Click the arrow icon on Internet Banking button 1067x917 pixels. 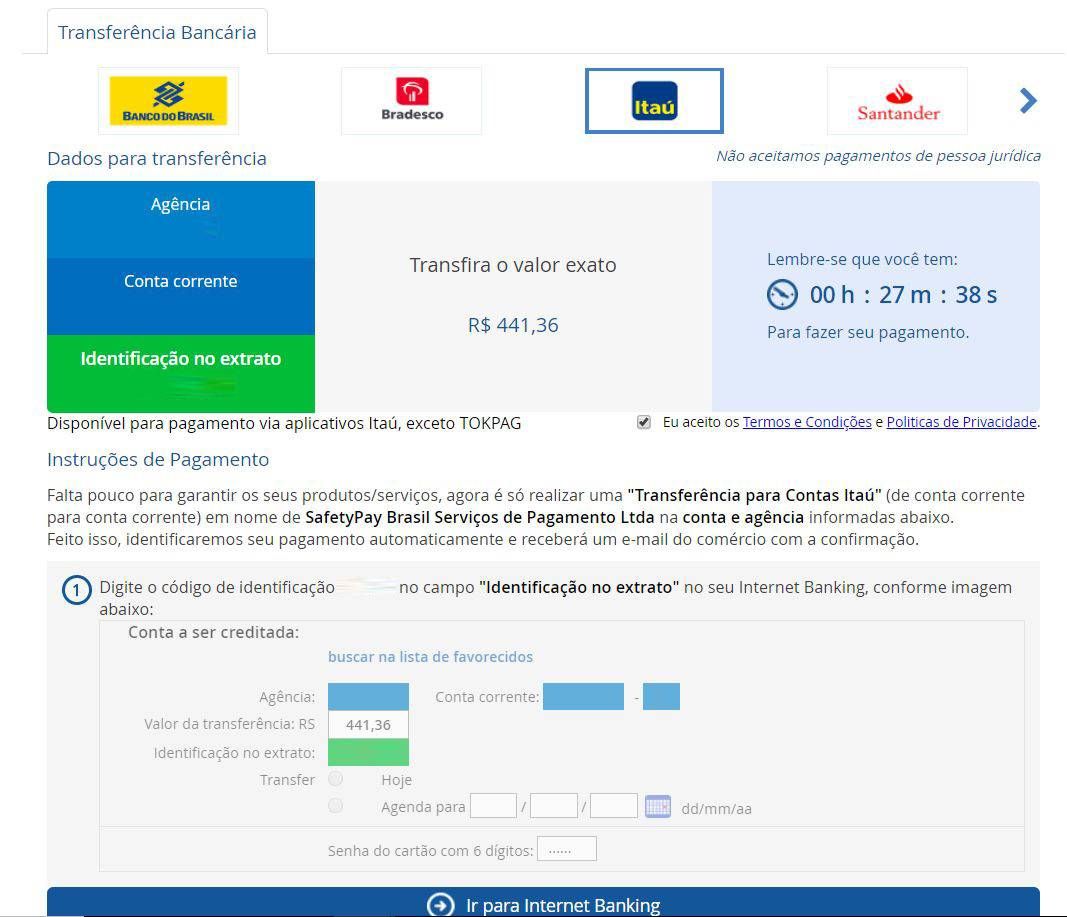[x=440, y=905]
